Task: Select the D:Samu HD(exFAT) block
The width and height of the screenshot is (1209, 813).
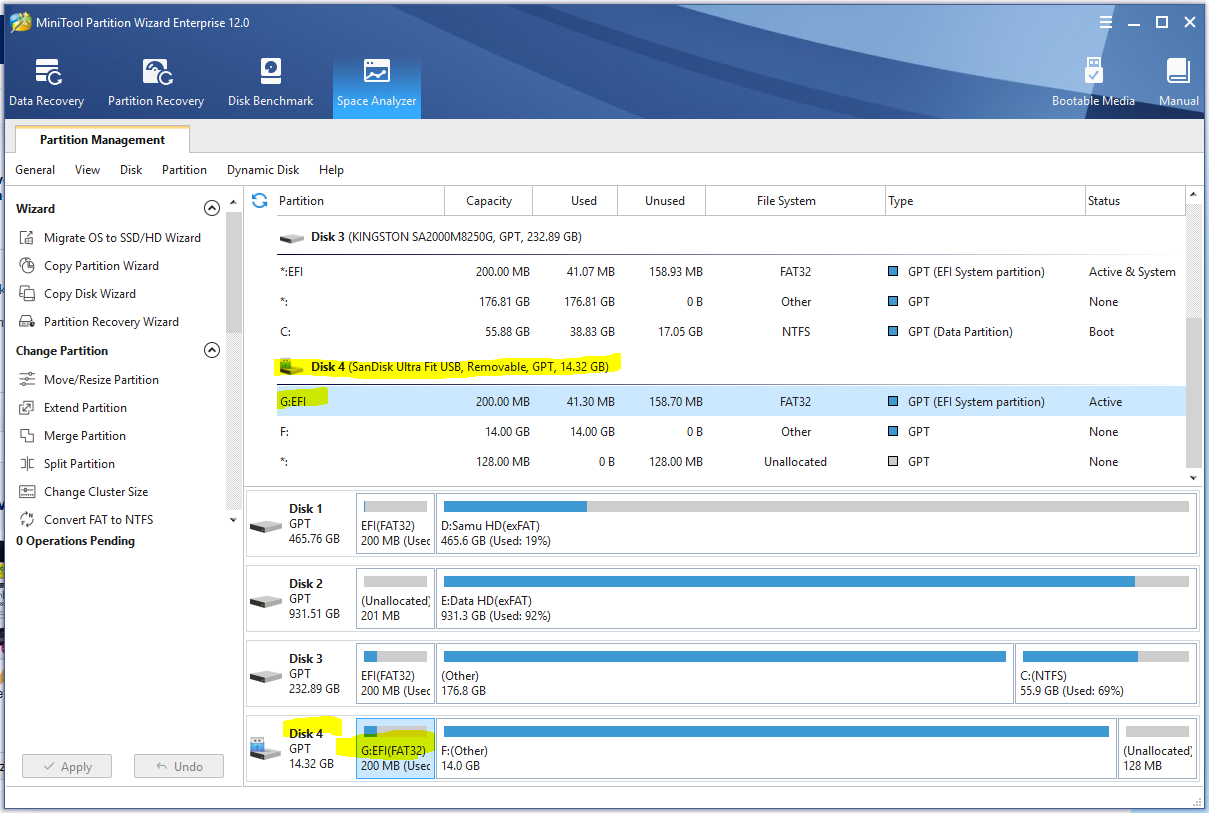Action: tap(816, 523)
